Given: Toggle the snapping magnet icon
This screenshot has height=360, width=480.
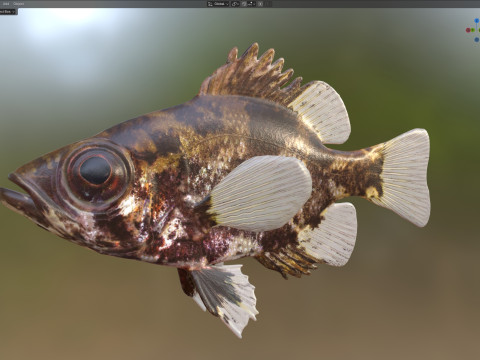Looking at the screenshot, I should click(x=245, y=4).
